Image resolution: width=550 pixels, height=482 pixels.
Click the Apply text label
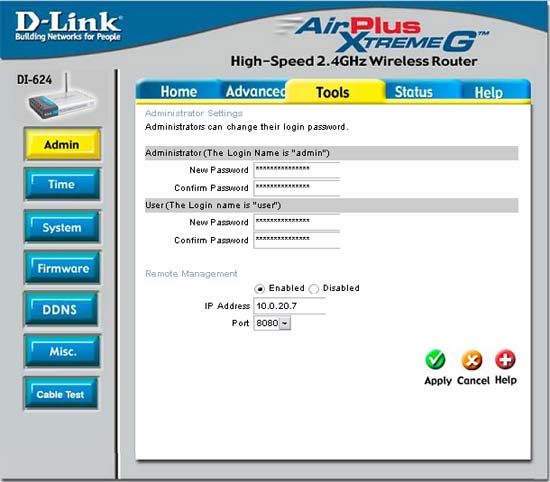point(438,381)
